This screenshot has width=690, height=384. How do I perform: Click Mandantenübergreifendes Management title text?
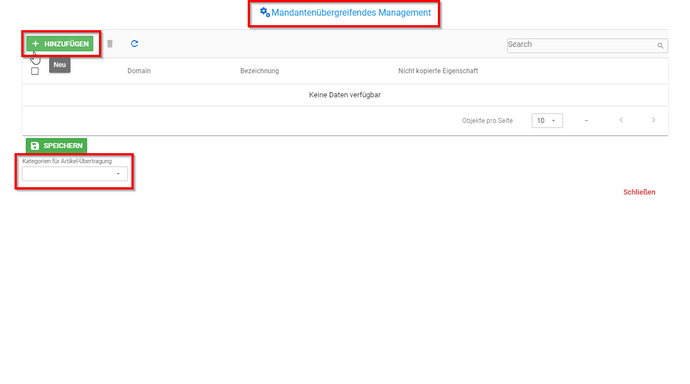[x=351, y=13]
